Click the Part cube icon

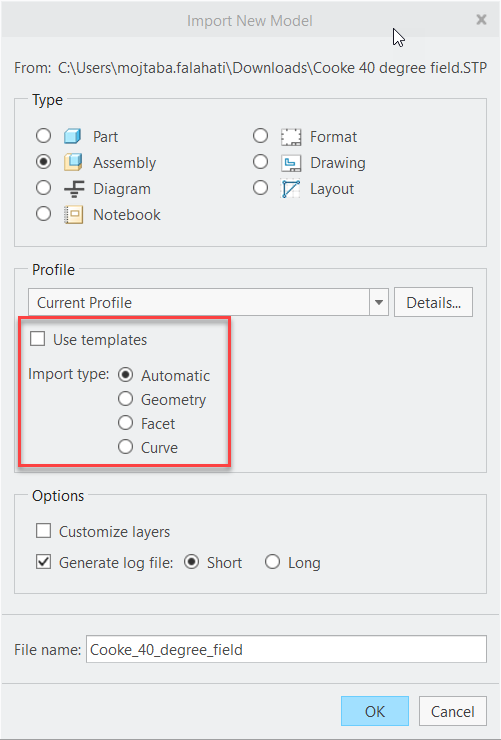(x=73, y=136)
